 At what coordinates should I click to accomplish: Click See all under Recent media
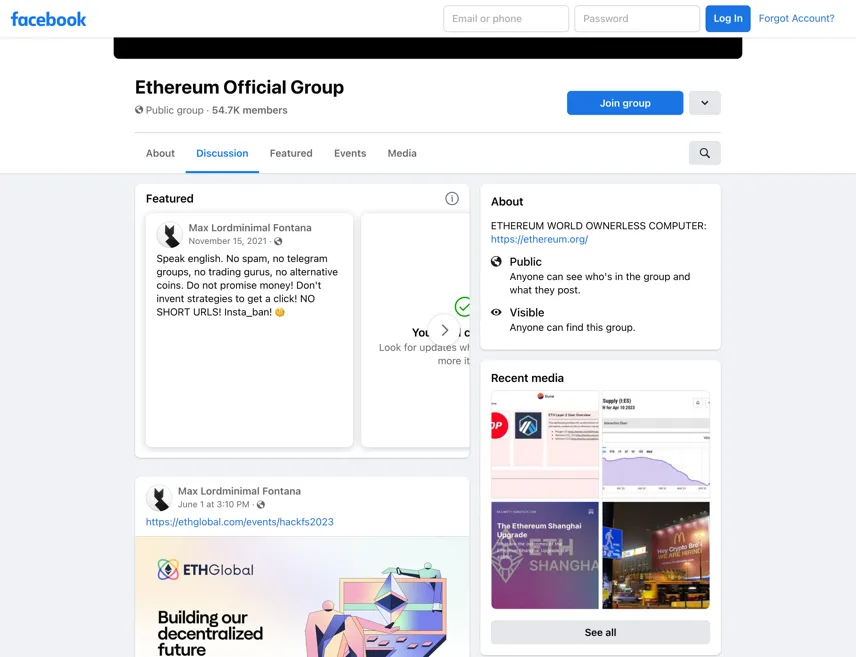[x=600, y=632]
